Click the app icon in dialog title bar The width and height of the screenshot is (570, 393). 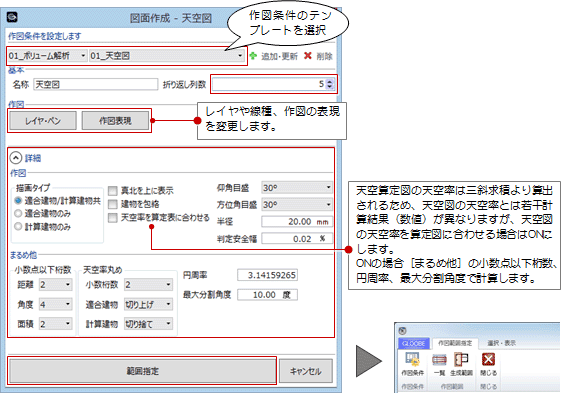coord(13,17)
